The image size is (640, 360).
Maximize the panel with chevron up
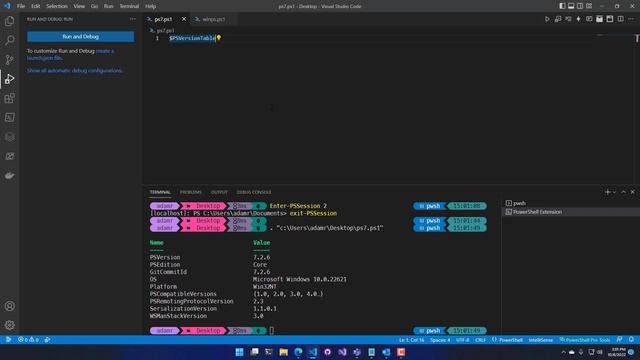click(623, 192)
